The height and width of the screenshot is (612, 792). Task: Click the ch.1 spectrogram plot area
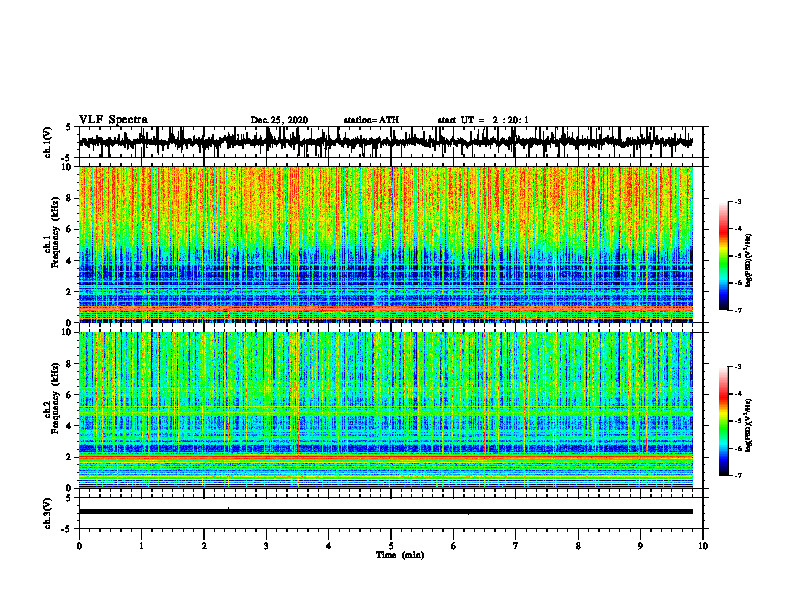(x=386, y=244)
